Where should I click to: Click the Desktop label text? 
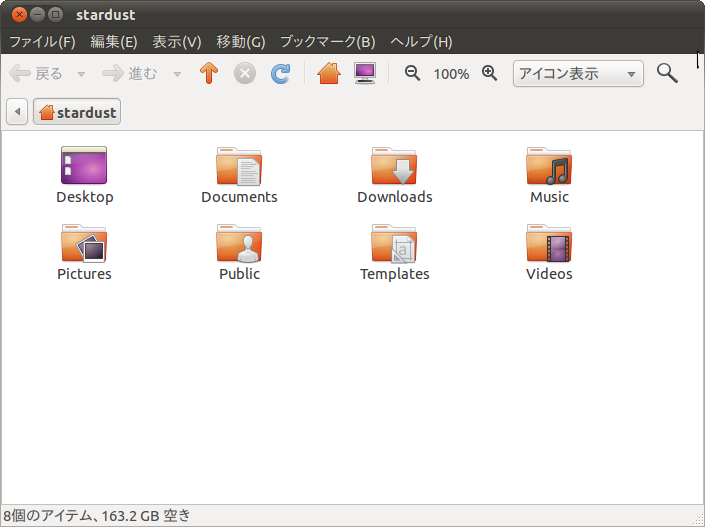tap(85, 197)
